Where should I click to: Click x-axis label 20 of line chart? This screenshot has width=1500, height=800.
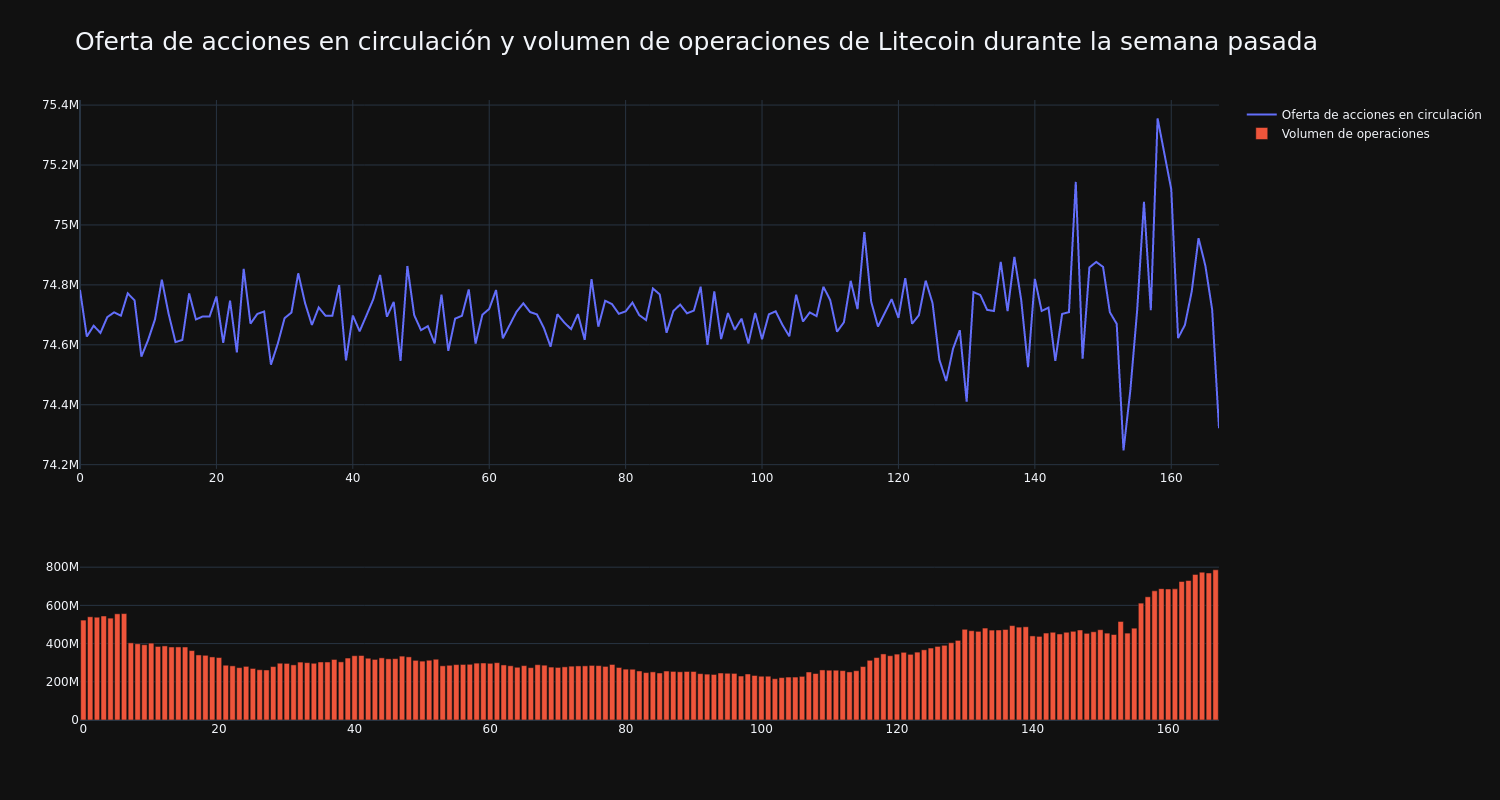coord(216,478)
